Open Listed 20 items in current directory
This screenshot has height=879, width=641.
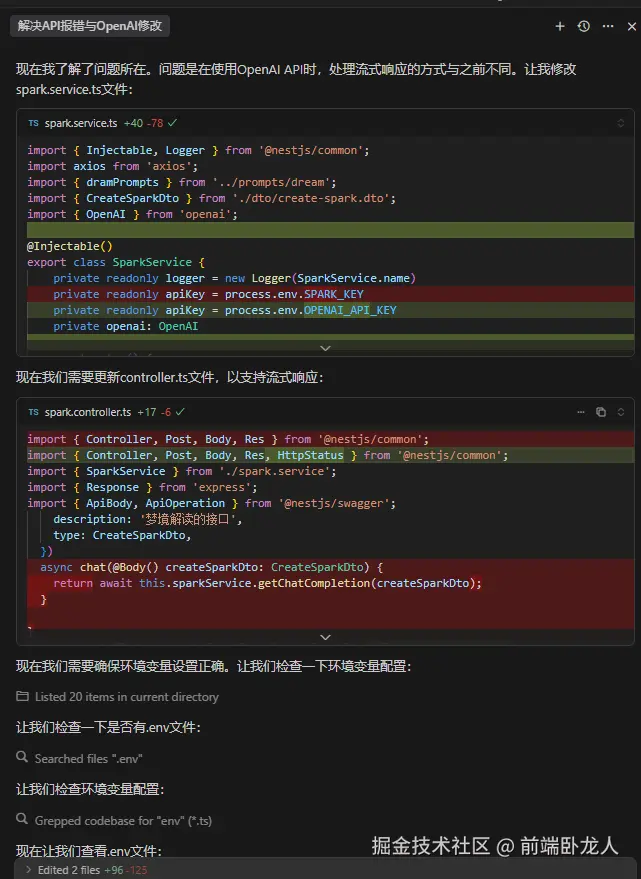[127, 697]
